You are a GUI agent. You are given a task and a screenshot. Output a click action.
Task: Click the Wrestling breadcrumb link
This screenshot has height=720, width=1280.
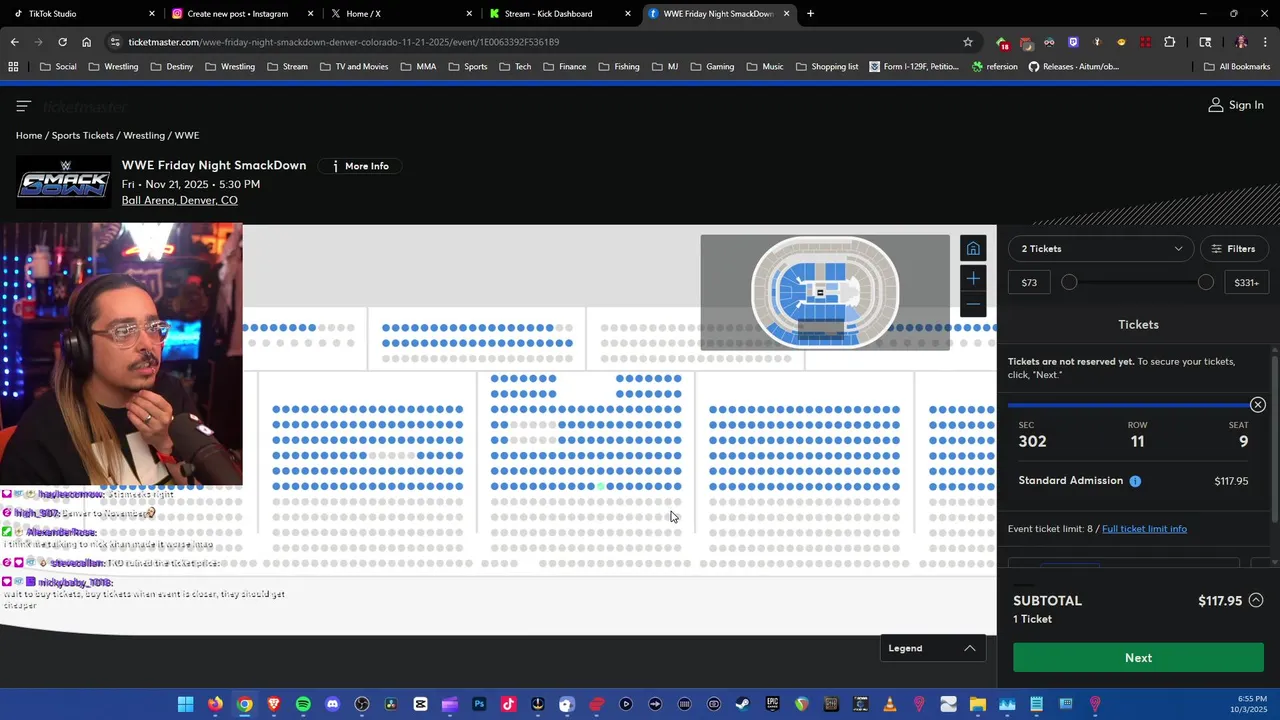click(144, 136)
